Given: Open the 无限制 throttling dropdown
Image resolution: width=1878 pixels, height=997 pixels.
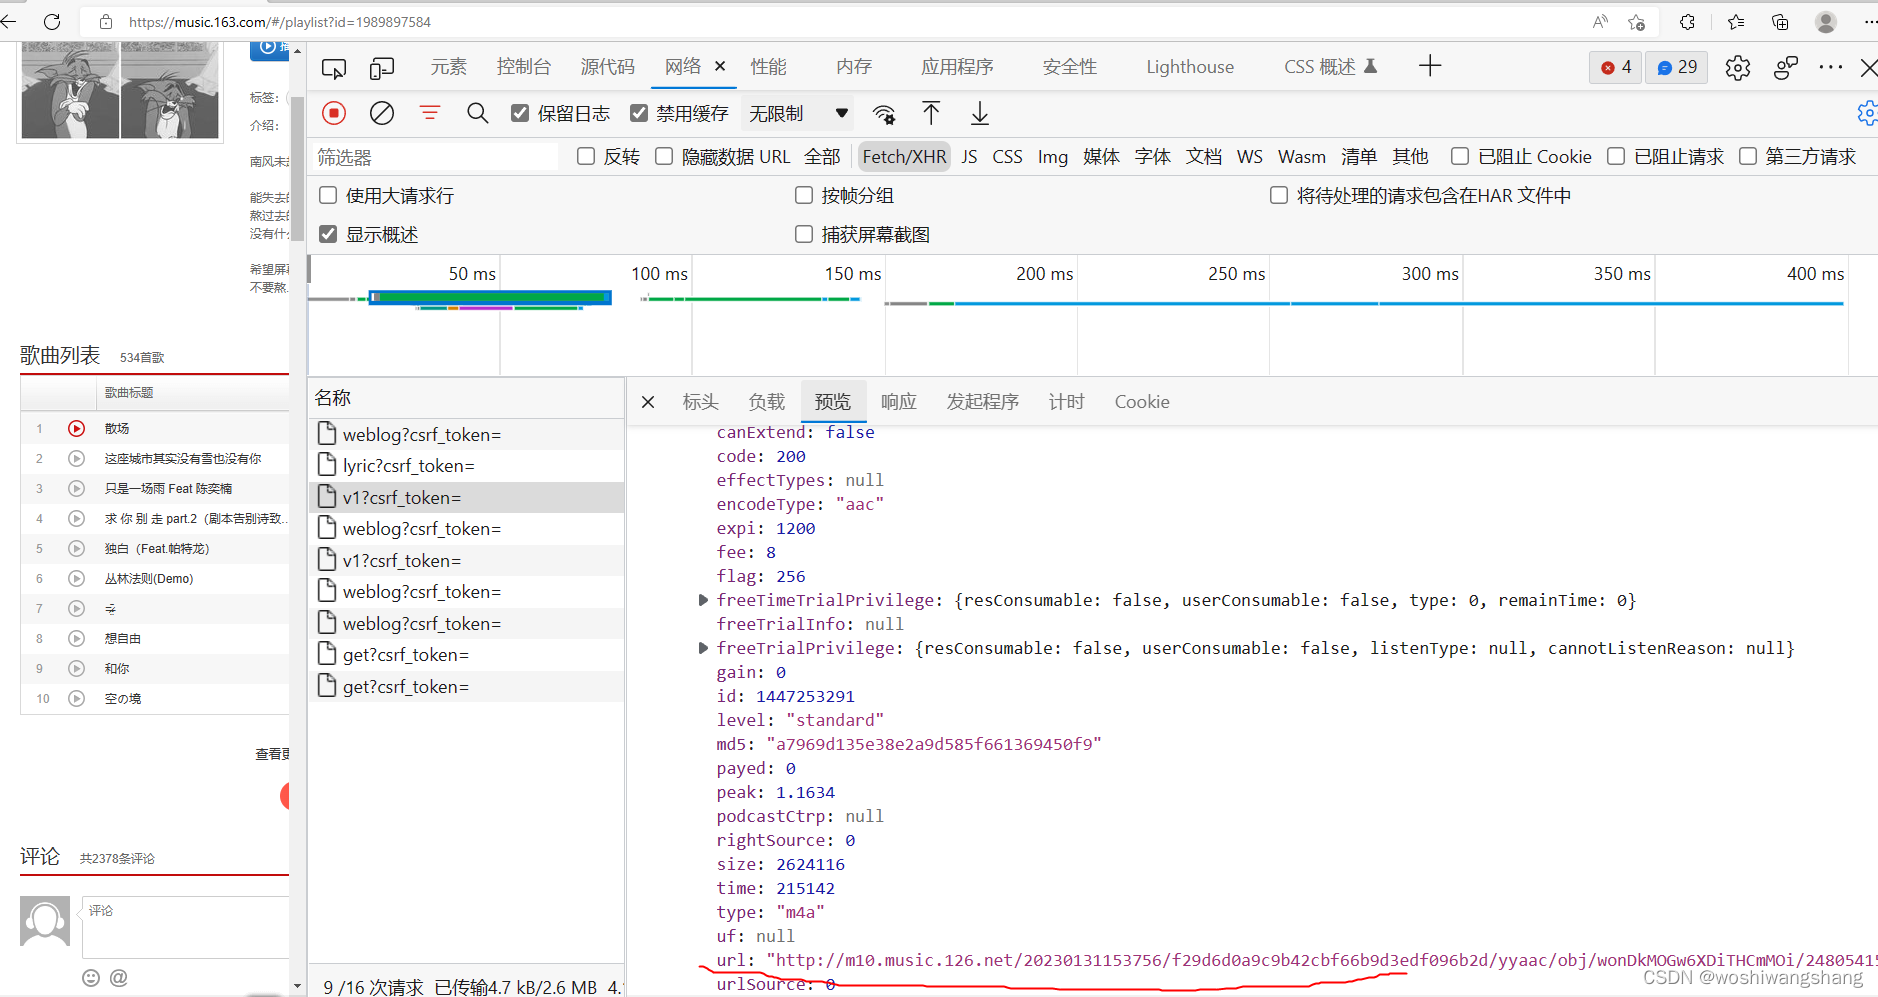Looking at the screenshot, I should click(x=798, y=114).
